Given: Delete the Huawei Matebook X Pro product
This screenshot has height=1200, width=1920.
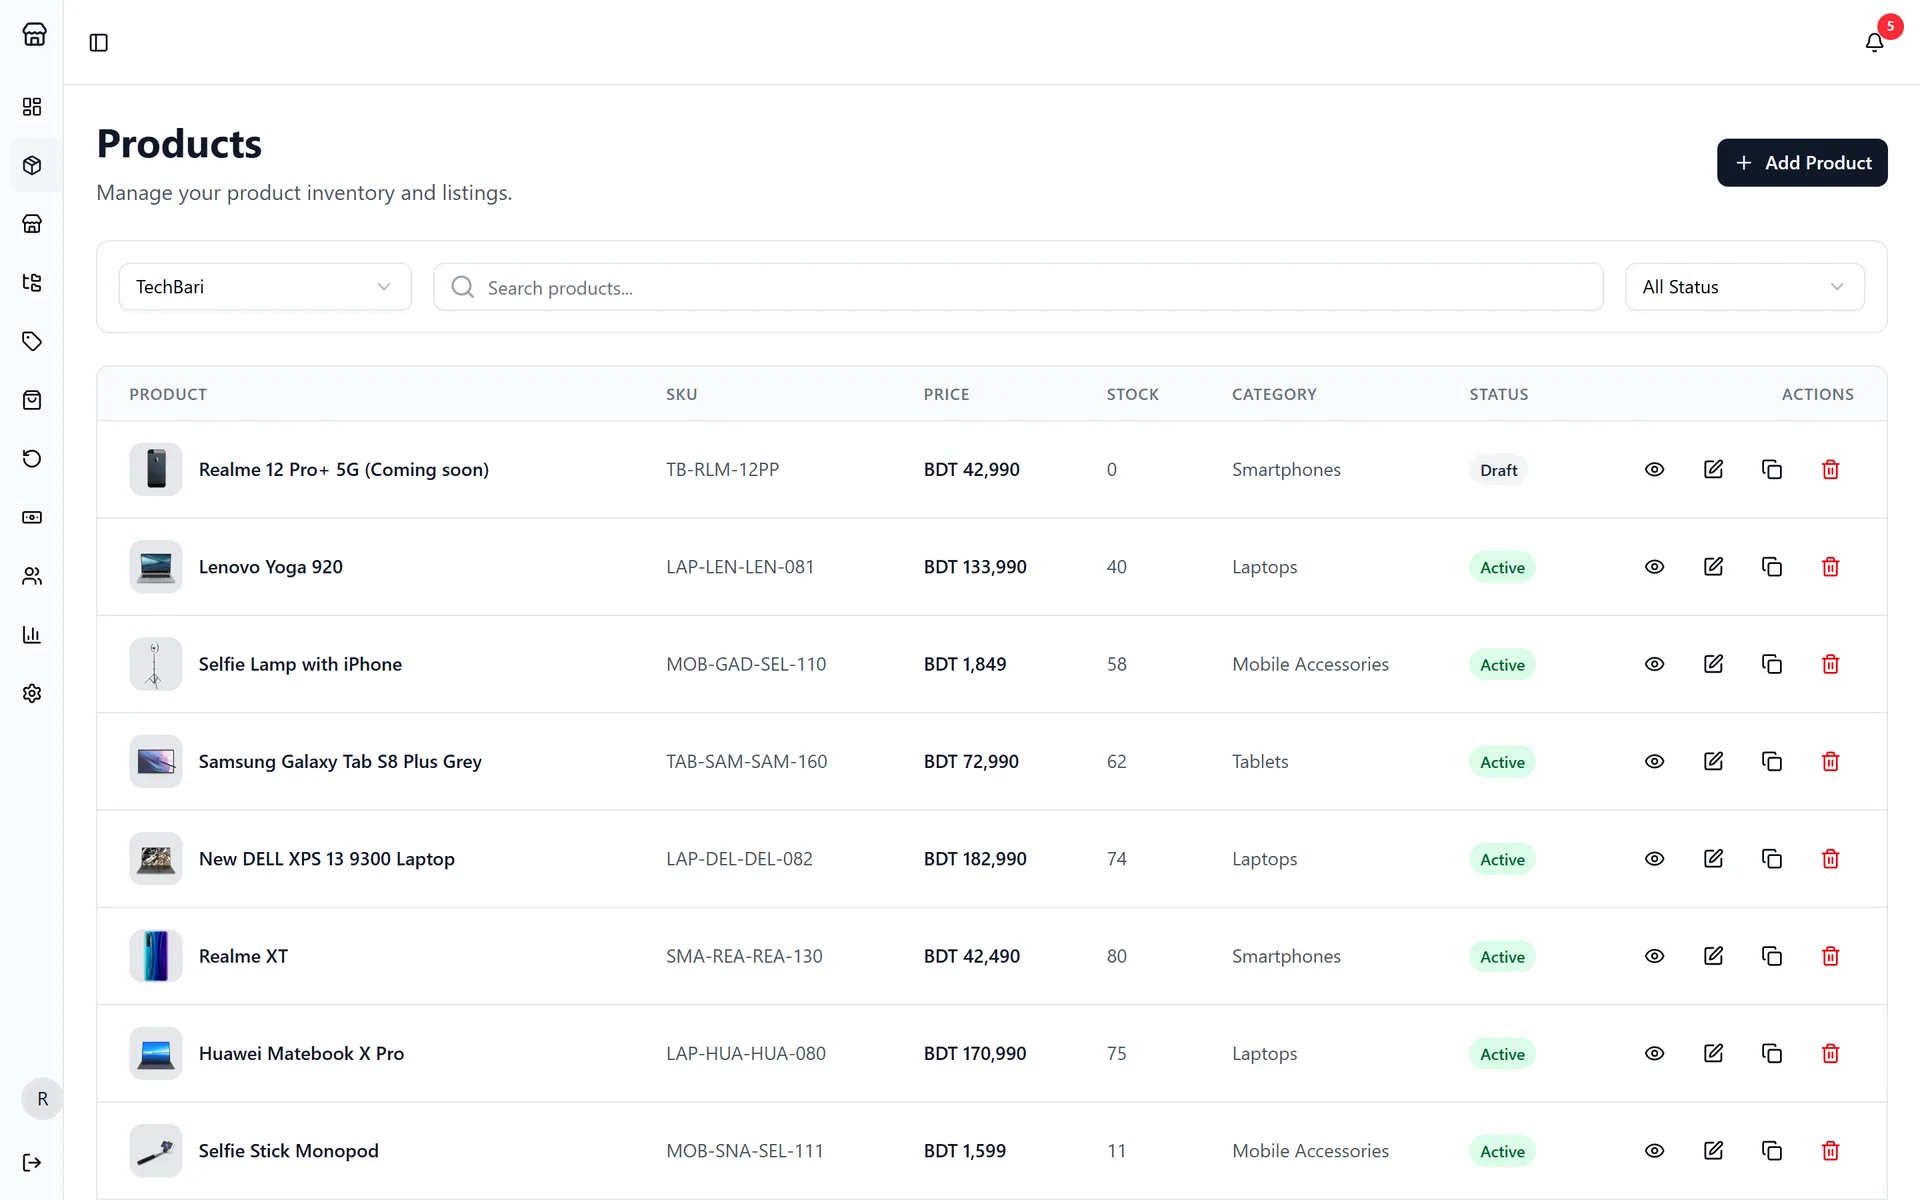Looking at the screenshot, I should tap(1830, 1053).
